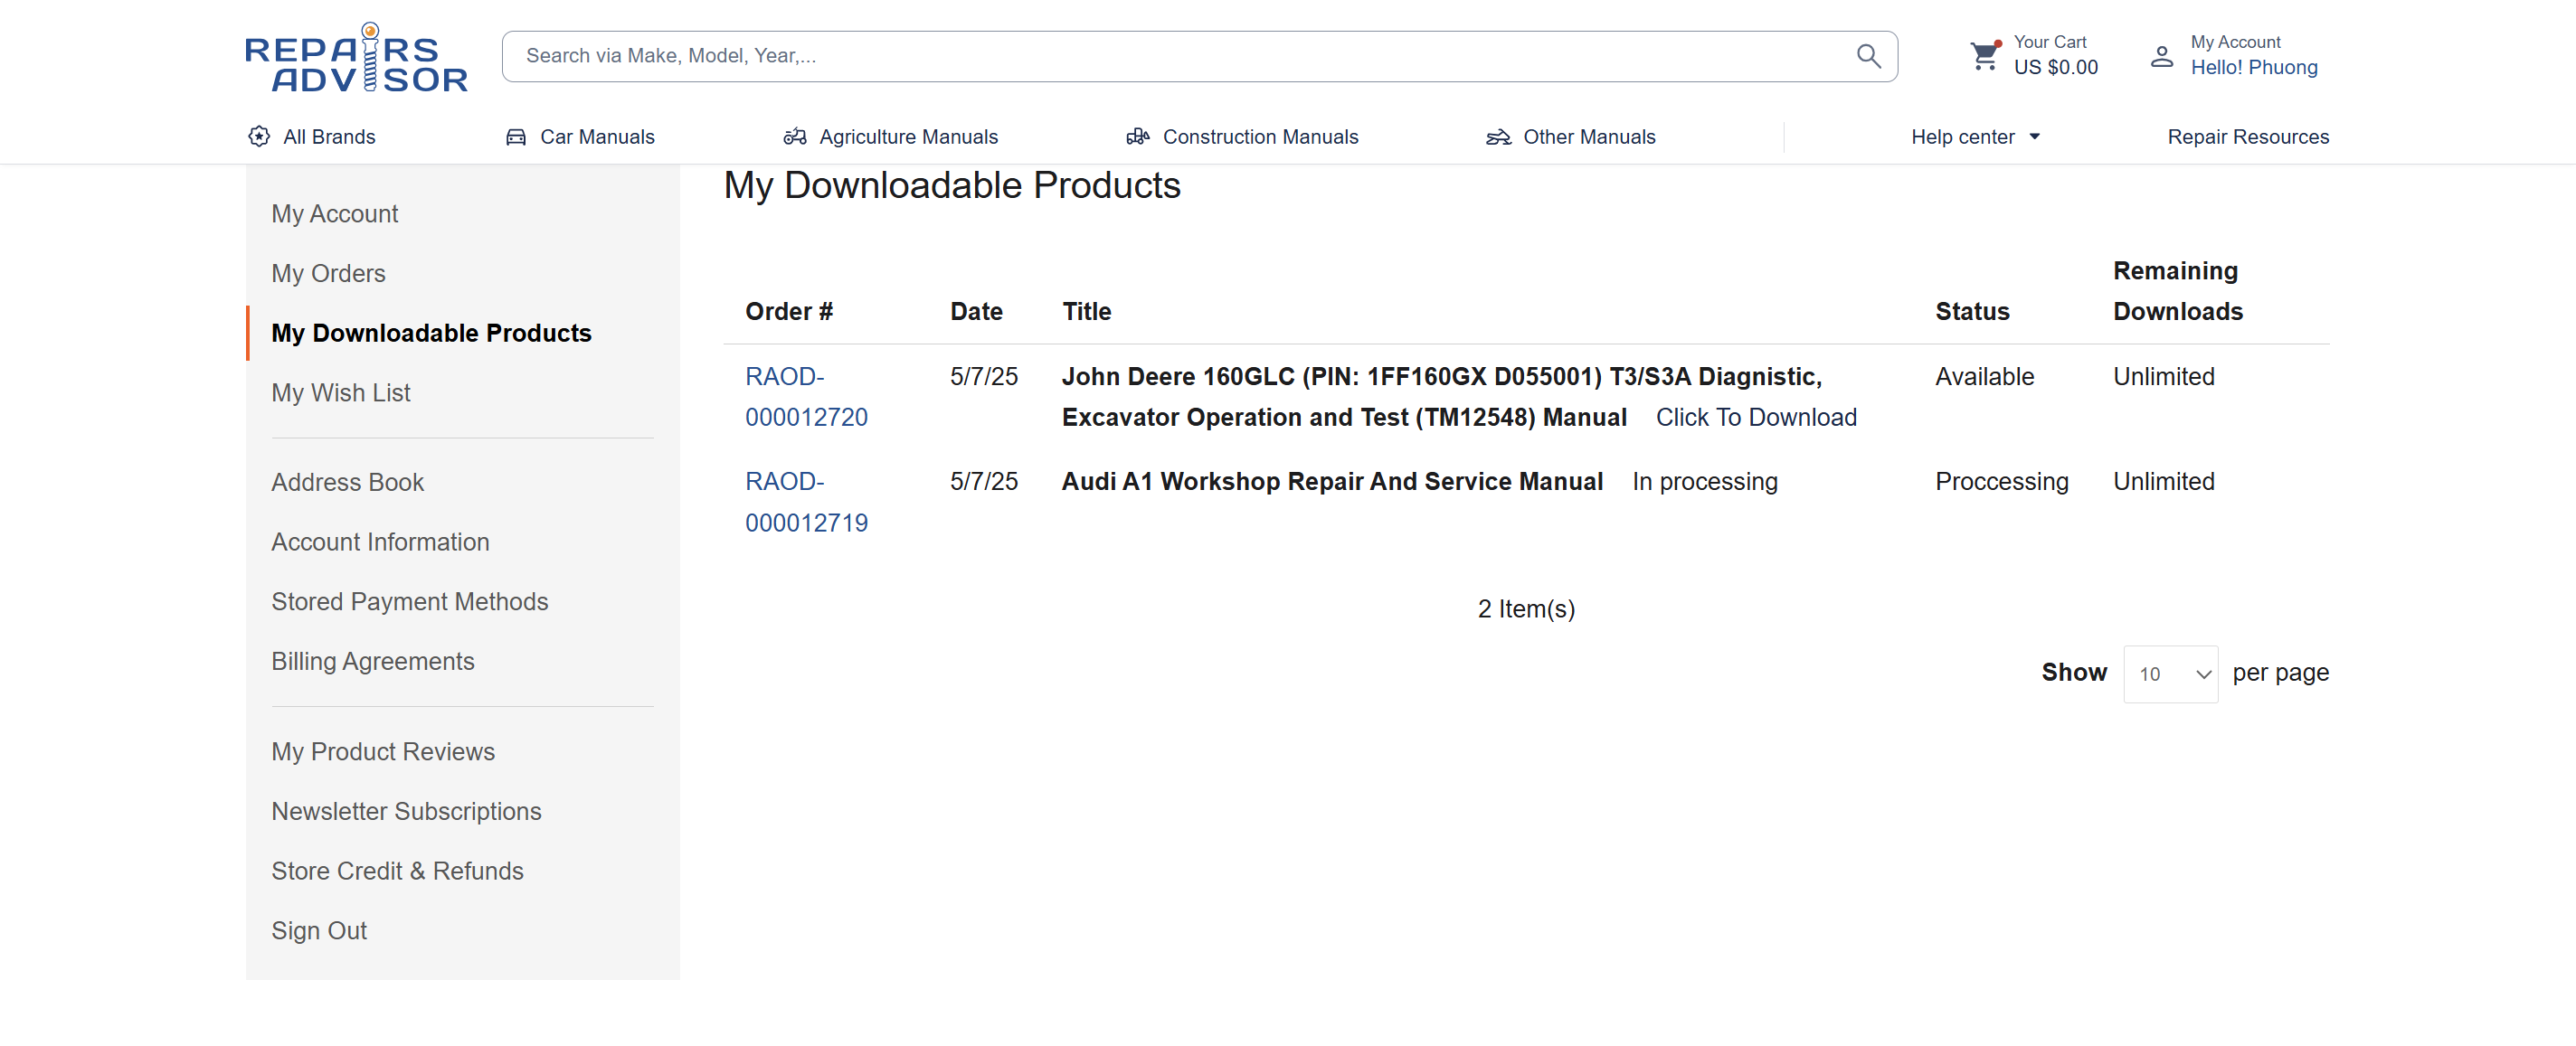Open the Repairs Advisor logo home link
Screen dimensions: 2576x1046
tap(357, 57)
